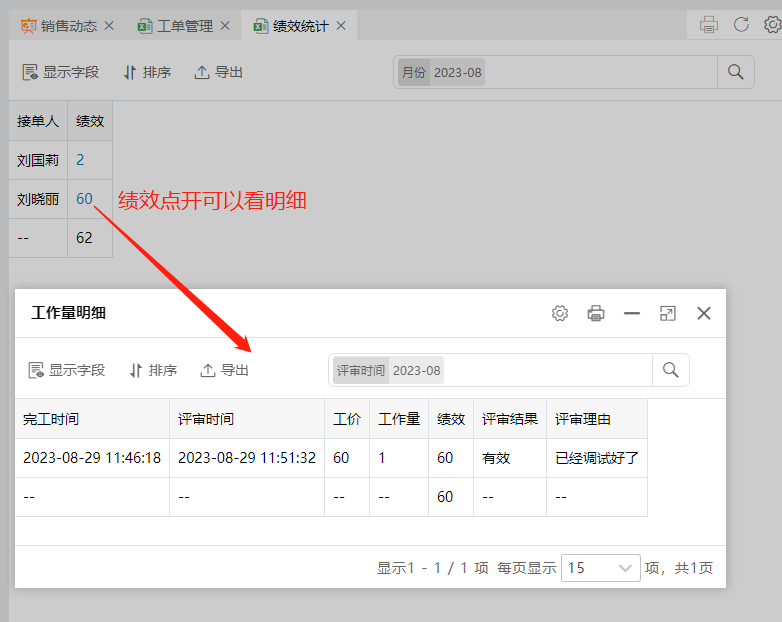Close the 工单管理 tab
The height and width of the screenshot is (622, 782).
(225, 26)
